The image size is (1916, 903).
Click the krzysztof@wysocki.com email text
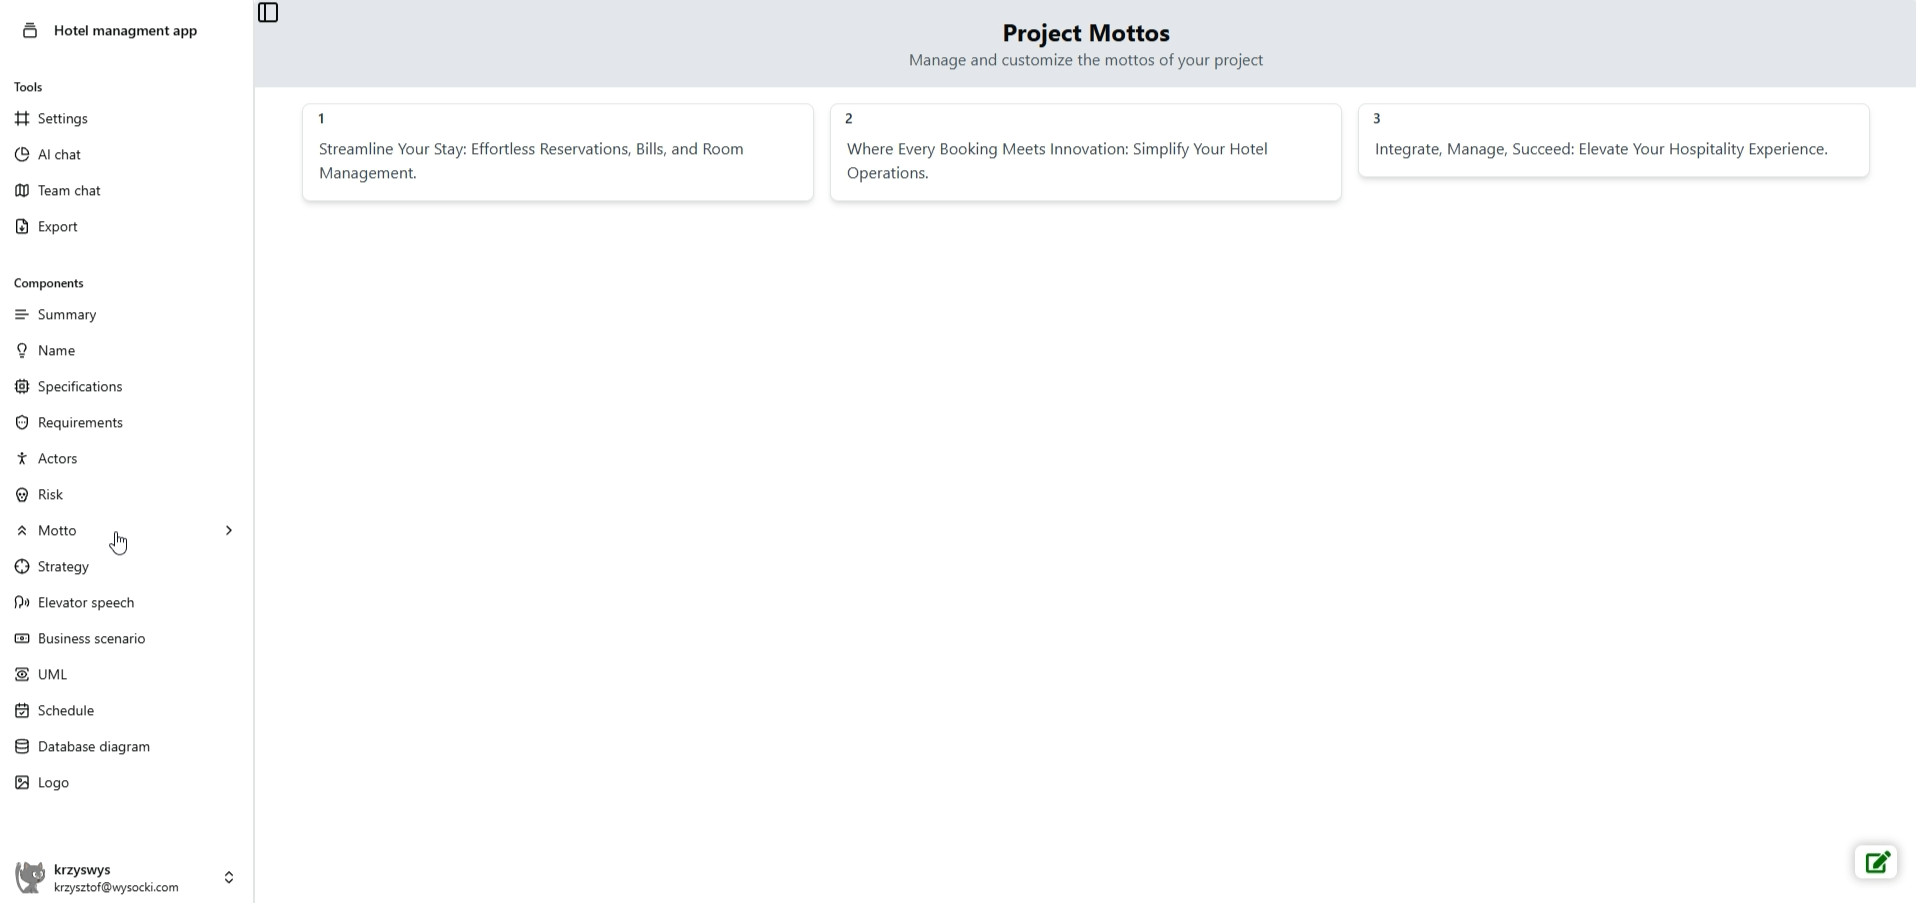tap(116, 888)
